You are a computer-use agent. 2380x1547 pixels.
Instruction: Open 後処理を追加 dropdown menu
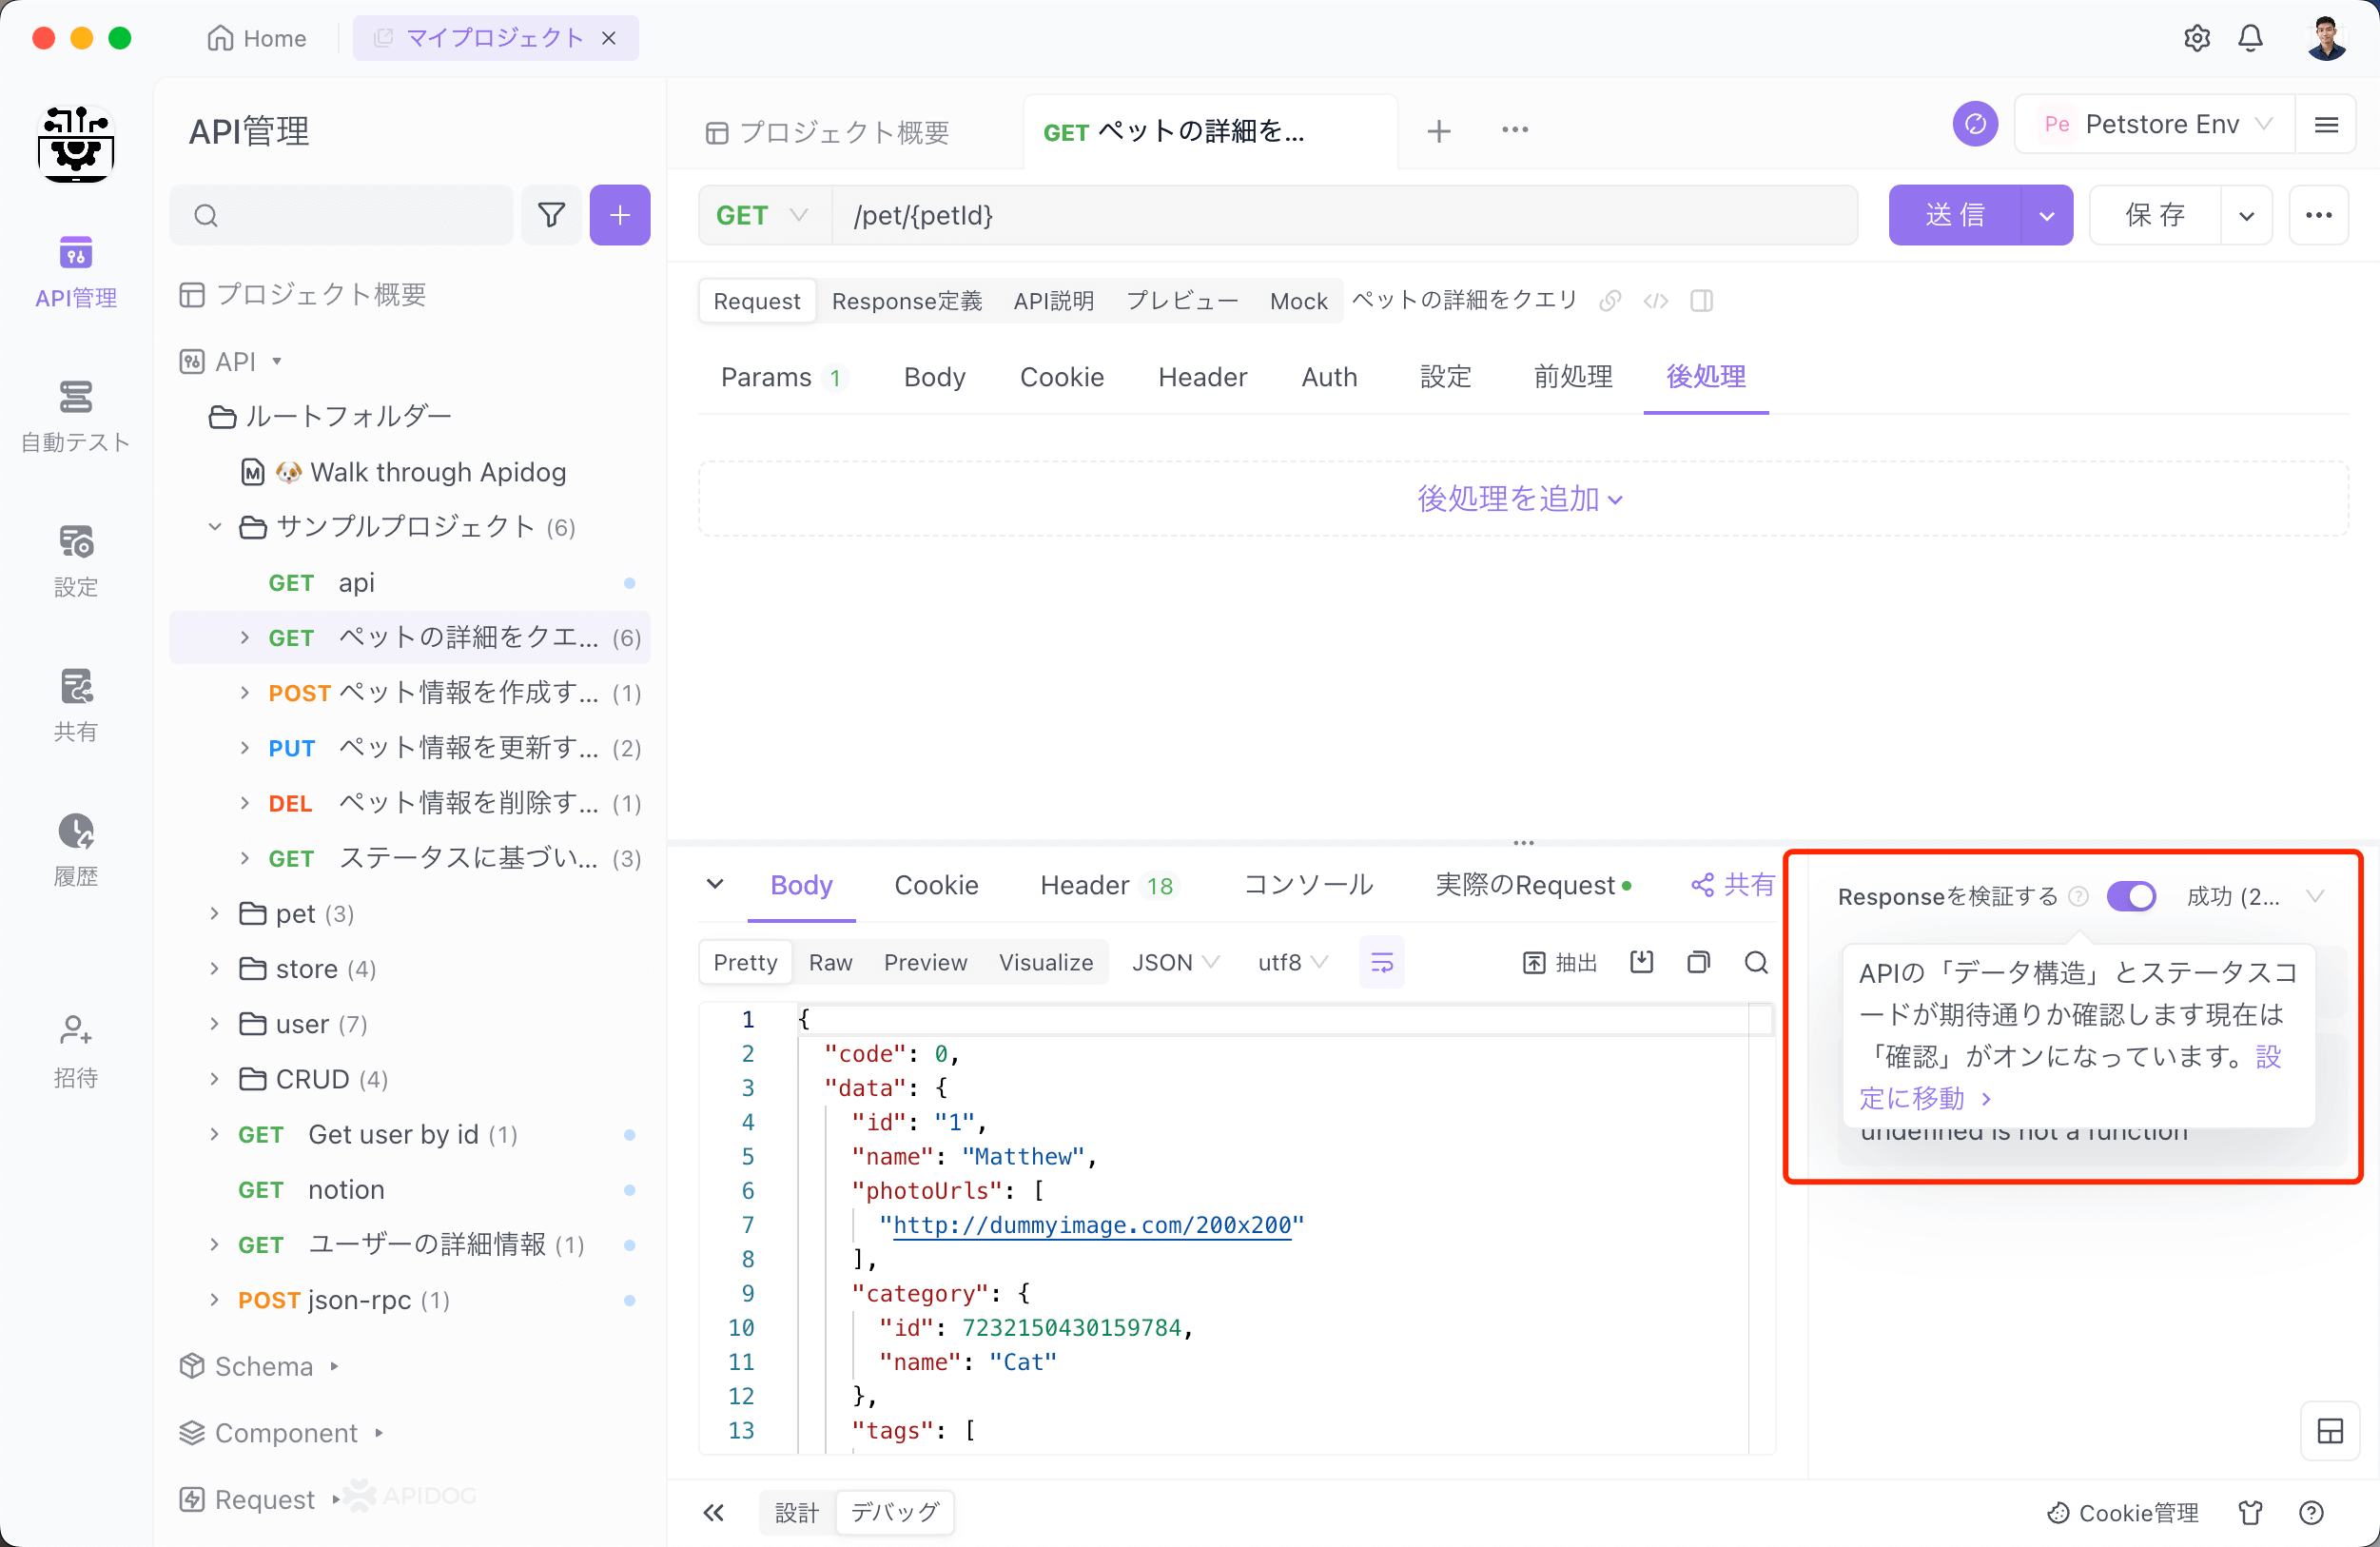point(1518,499)
